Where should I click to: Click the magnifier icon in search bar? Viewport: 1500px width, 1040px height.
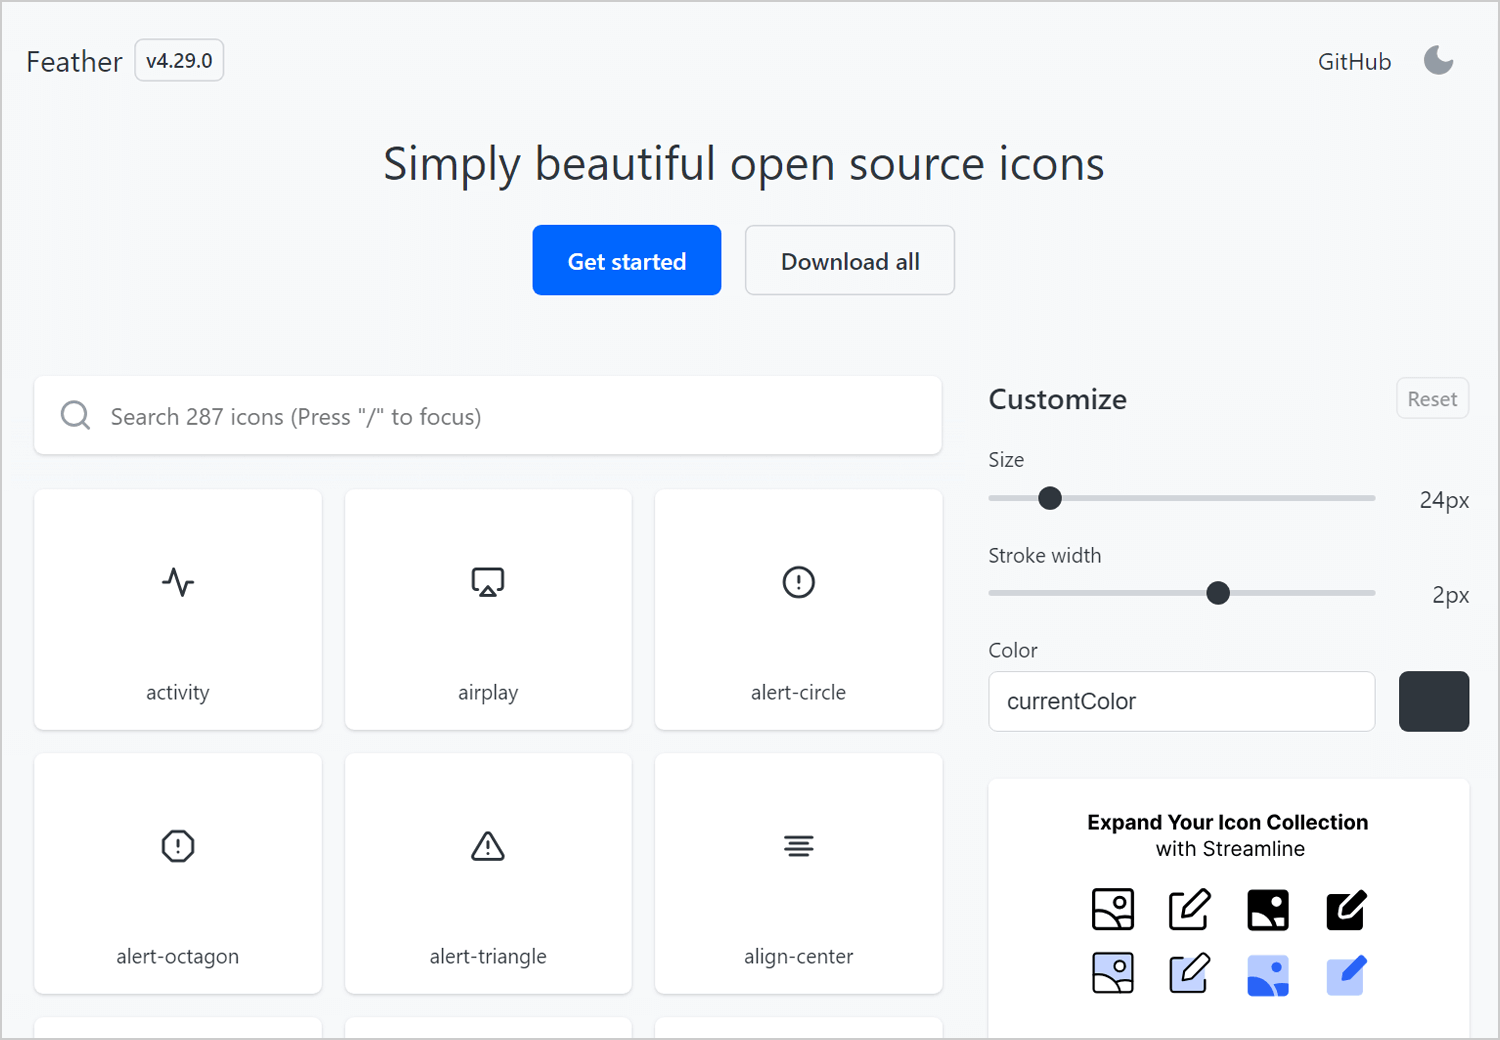pos(76,415)
